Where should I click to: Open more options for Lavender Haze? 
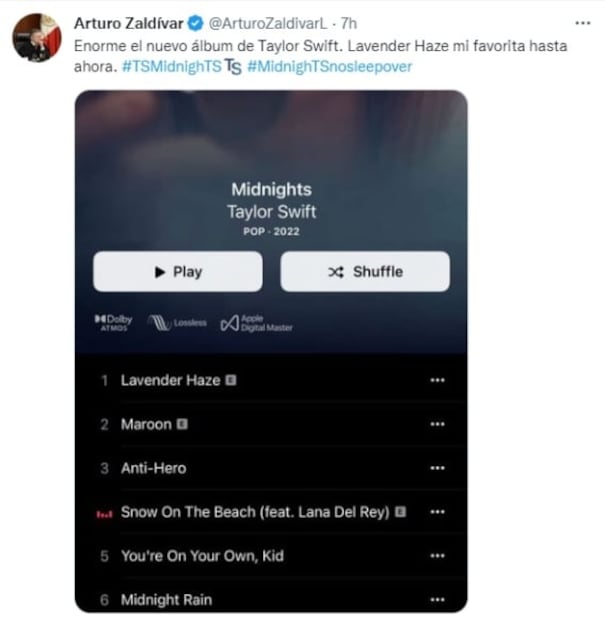436,380
